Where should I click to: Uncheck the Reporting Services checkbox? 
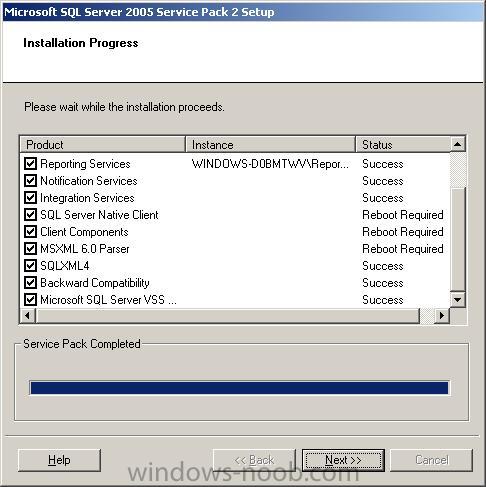coord(30,164)
